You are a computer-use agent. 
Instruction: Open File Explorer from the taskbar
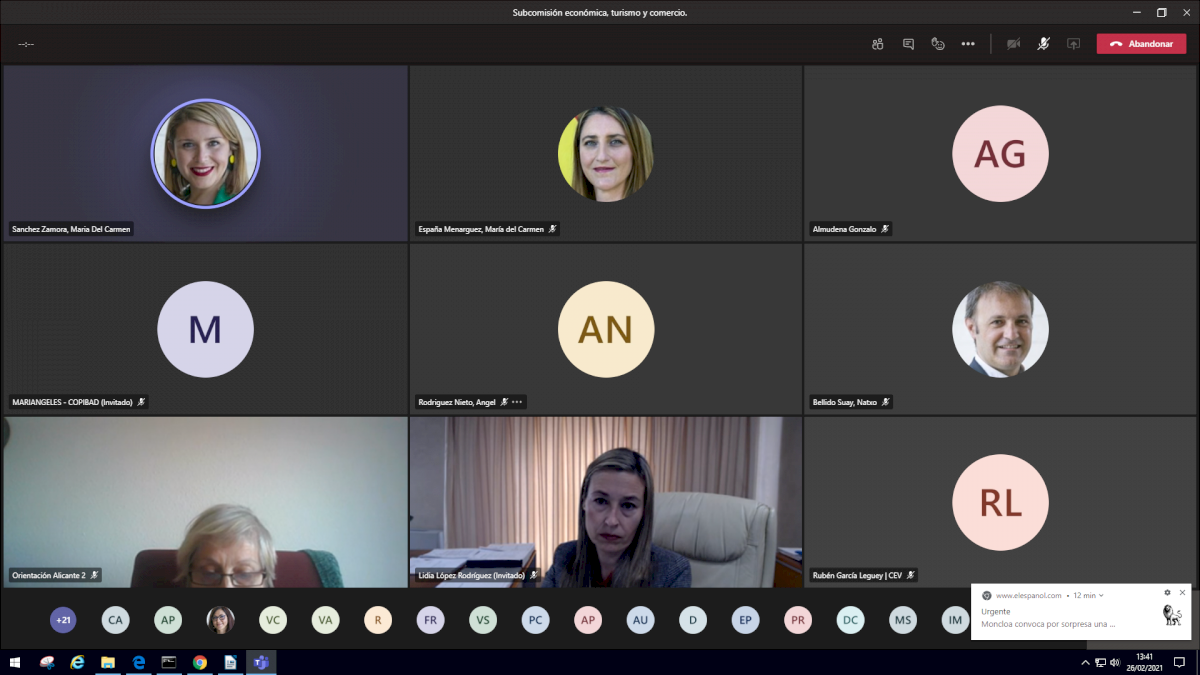[108, 662]
